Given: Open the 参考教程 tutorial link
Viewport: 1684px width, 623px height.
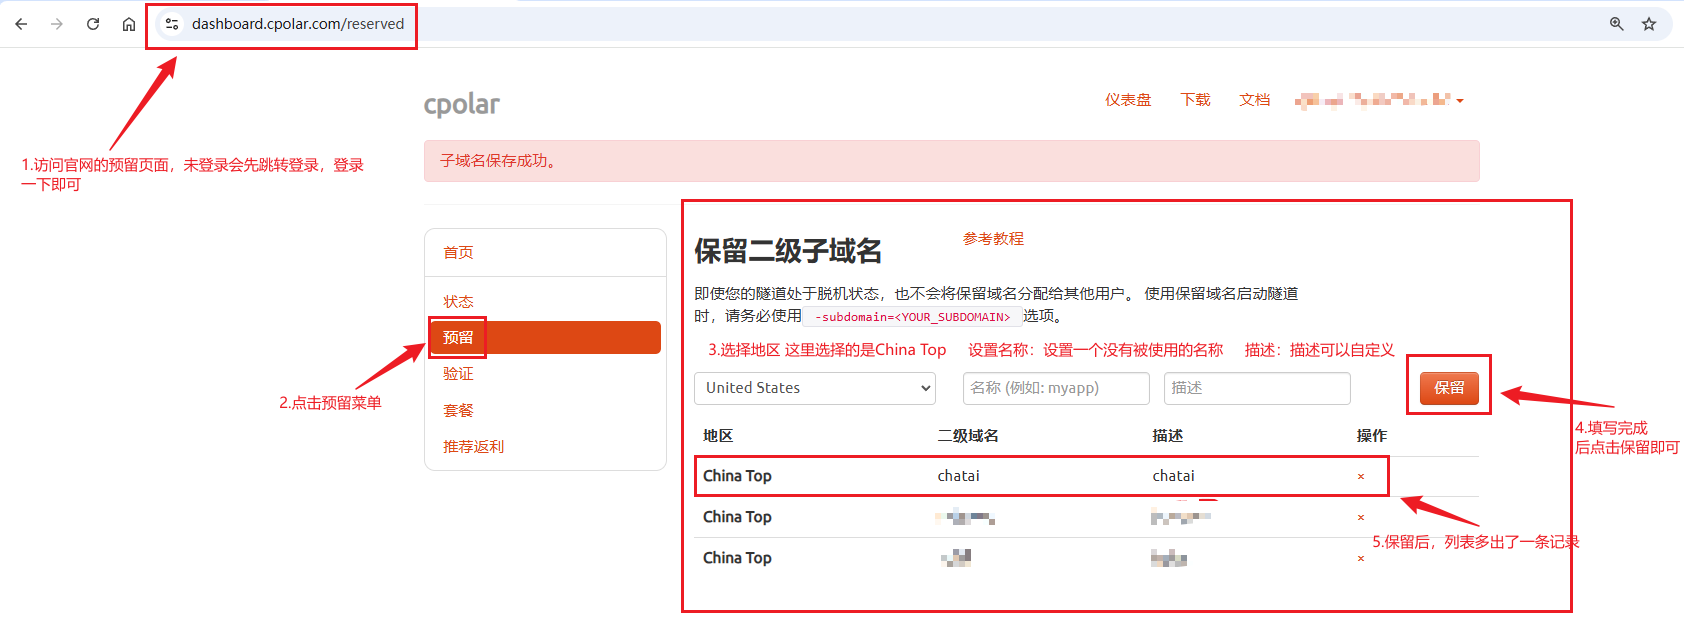Looking at the screenshot, I should pos(993,239).
